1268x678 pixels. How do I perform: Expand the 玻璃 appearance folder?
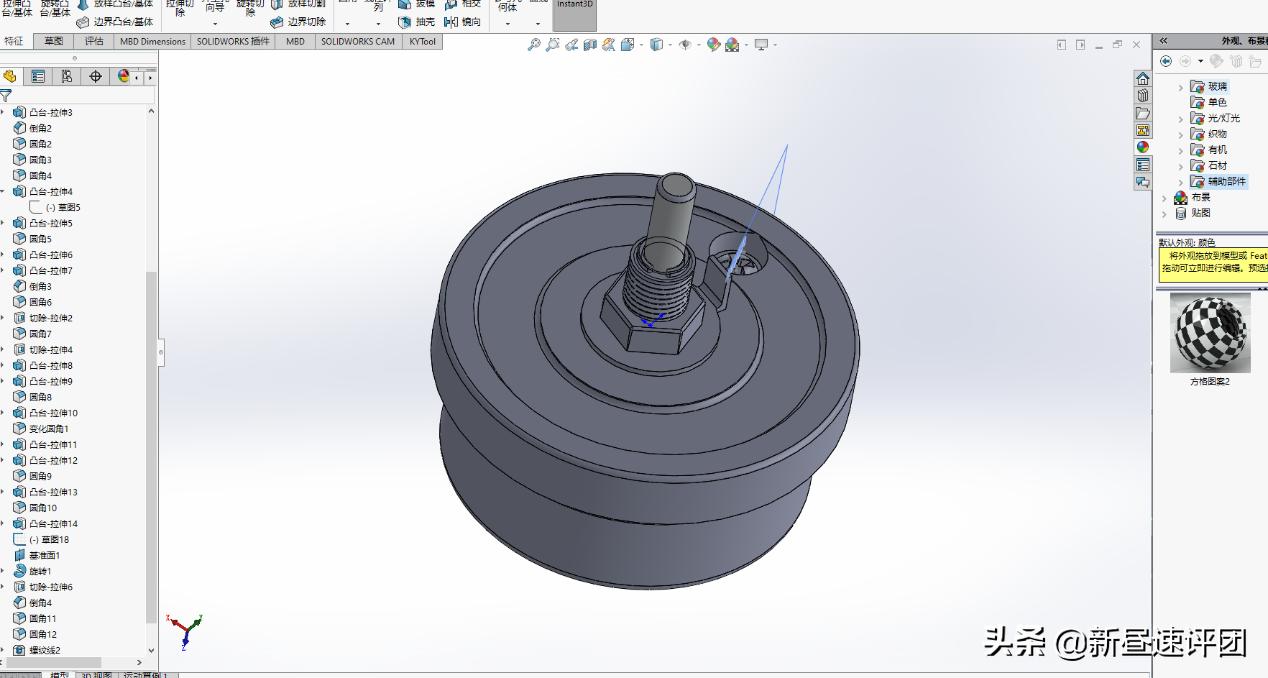point(1180,87)
